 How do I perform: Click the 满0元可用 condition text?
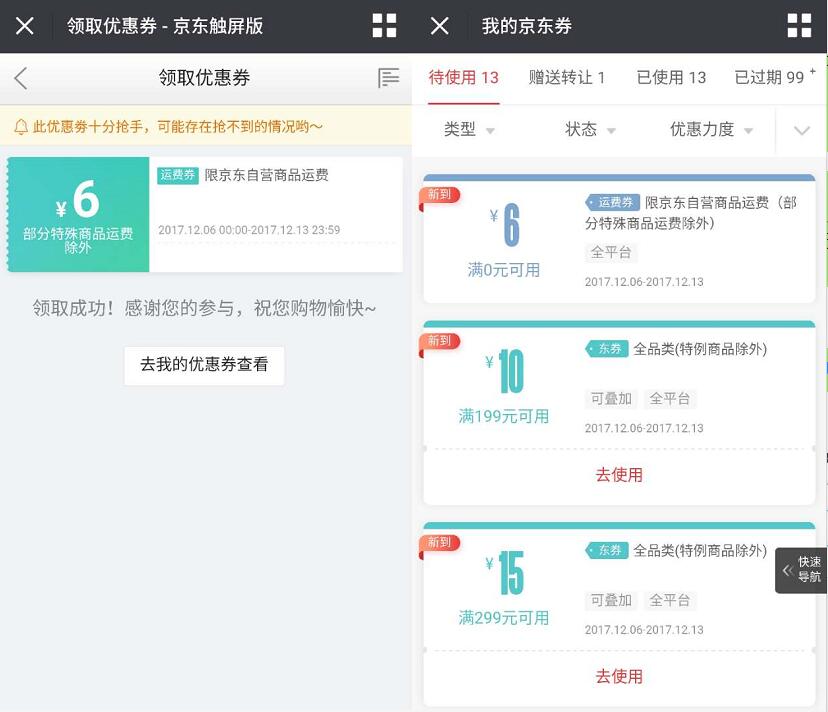tap(504, 270)
